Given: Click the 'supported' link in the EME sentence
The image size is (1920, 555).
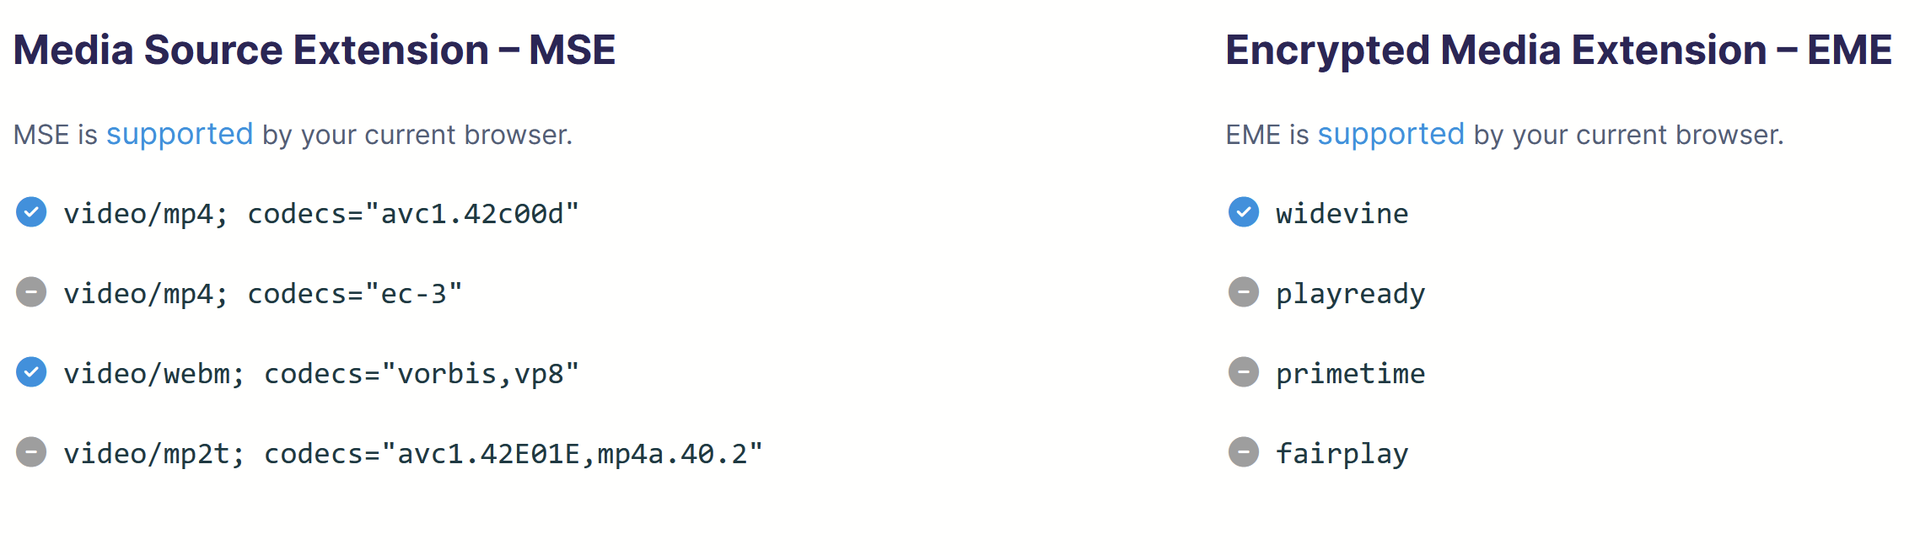Looking at the screenshot, I should [1390, 134].
